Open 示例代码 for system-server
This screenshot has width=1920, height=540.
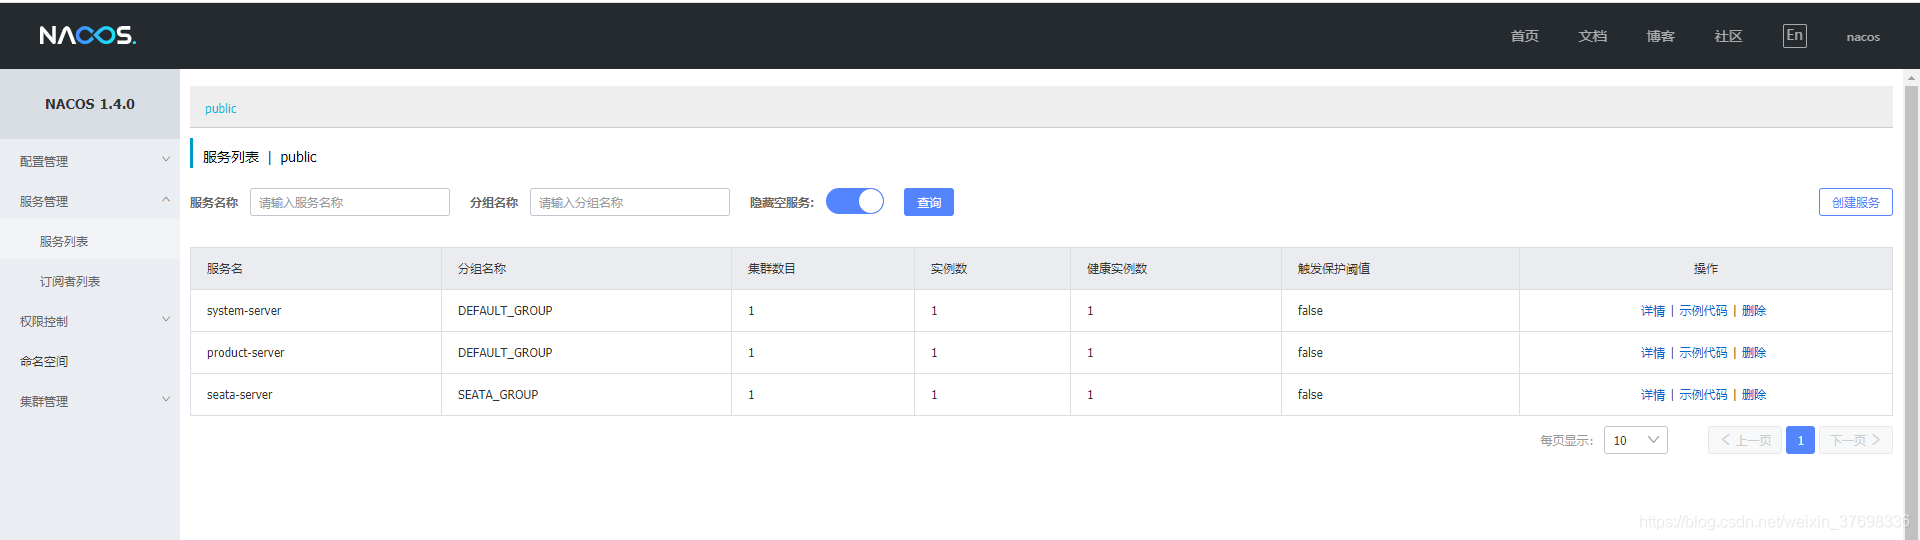(x=1703, y=311)
